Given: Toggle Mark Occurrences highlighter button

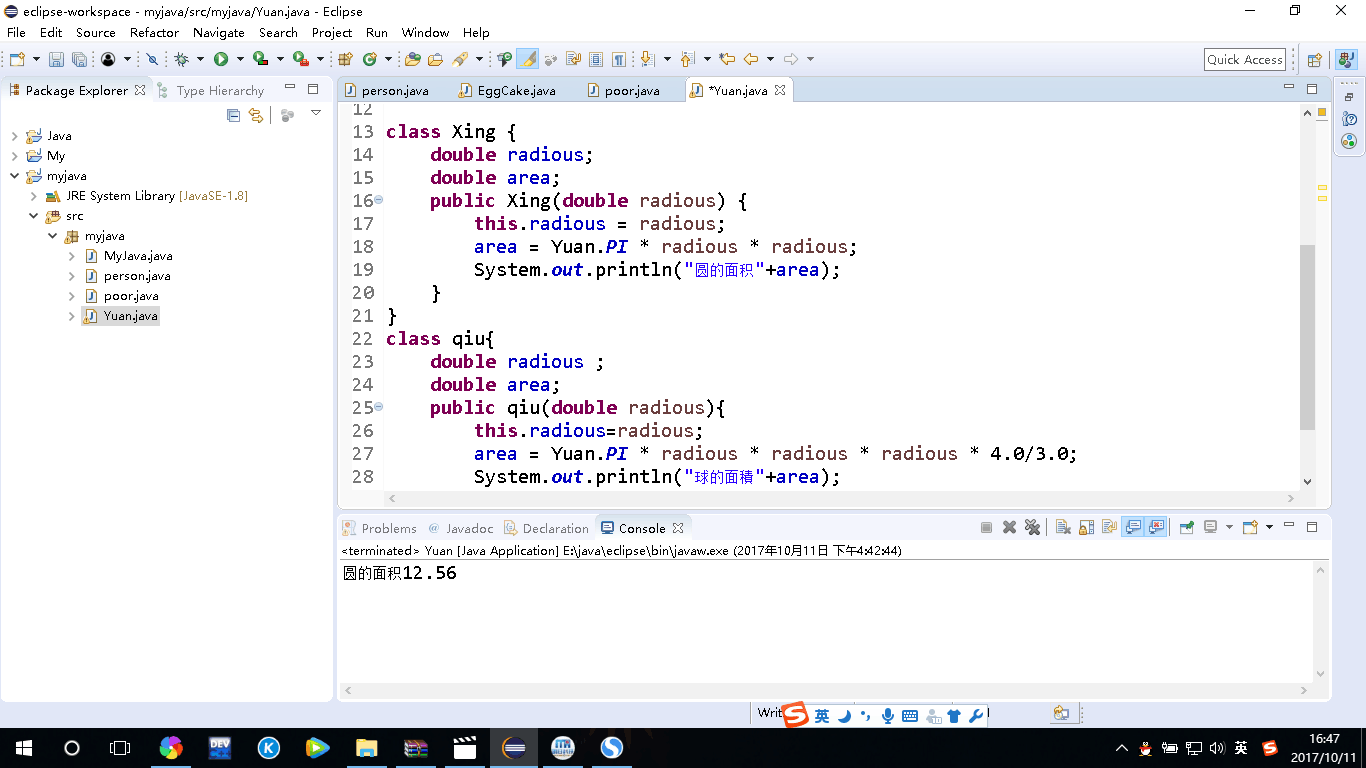Looking at the screenshot, I should pyautogui.click(x=527, y=59).
